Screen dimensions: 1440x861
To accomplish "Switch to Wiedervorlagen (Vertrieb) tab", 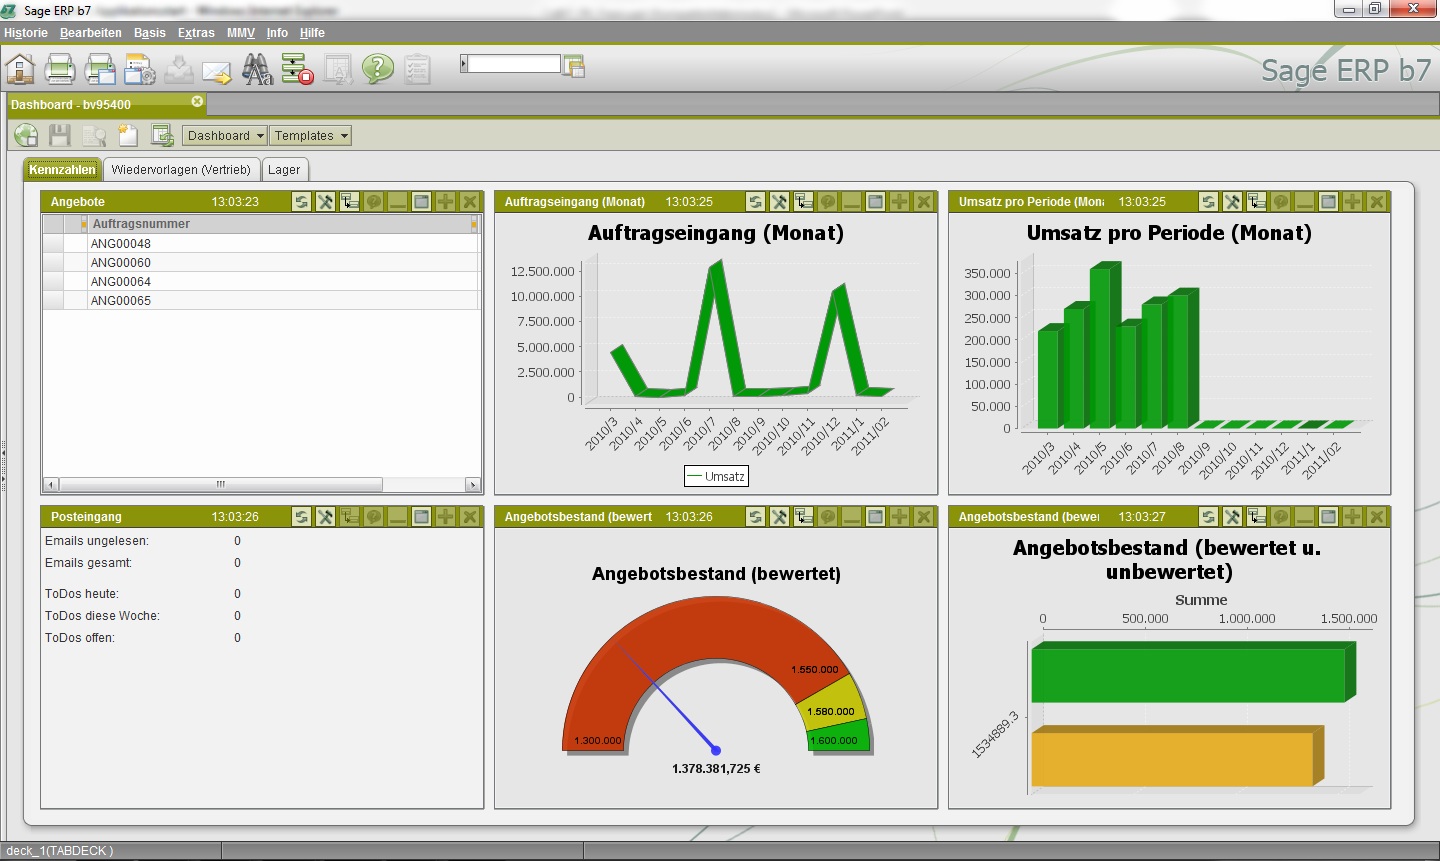I will [x=181, y=170].
